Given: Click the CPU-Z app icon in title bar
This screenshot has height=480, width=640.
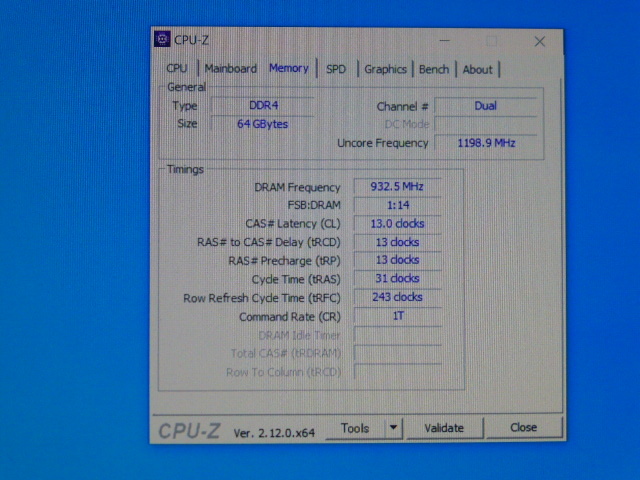Looking at the screenshot, I should point(162,39).
